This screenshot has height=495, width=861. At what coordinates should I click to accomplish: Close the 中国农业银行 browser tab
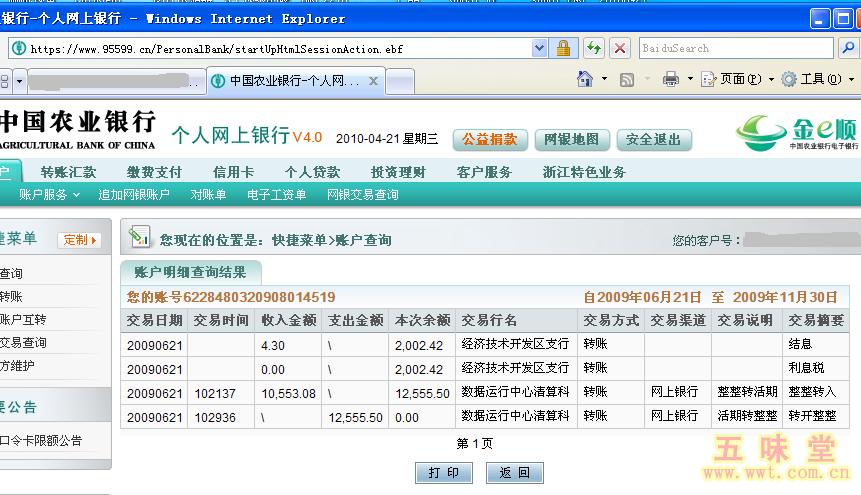pyautogui.click(x=374, y=81)
